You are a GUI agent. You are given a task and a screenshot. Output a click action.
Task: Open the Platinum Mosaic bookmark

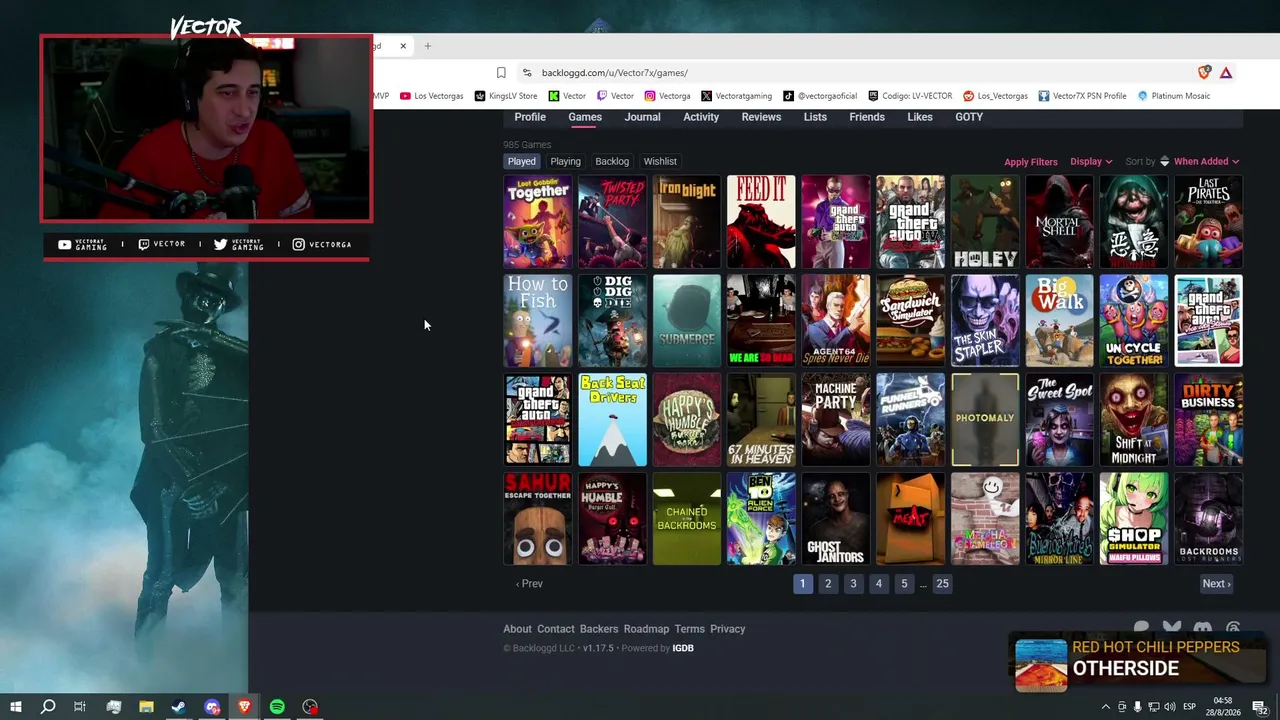point(1173,96)
